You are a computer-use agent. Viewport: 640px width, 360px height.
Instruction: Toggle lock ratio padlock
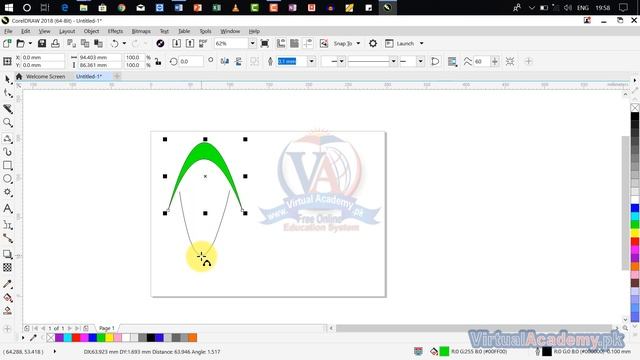point(158,62)
